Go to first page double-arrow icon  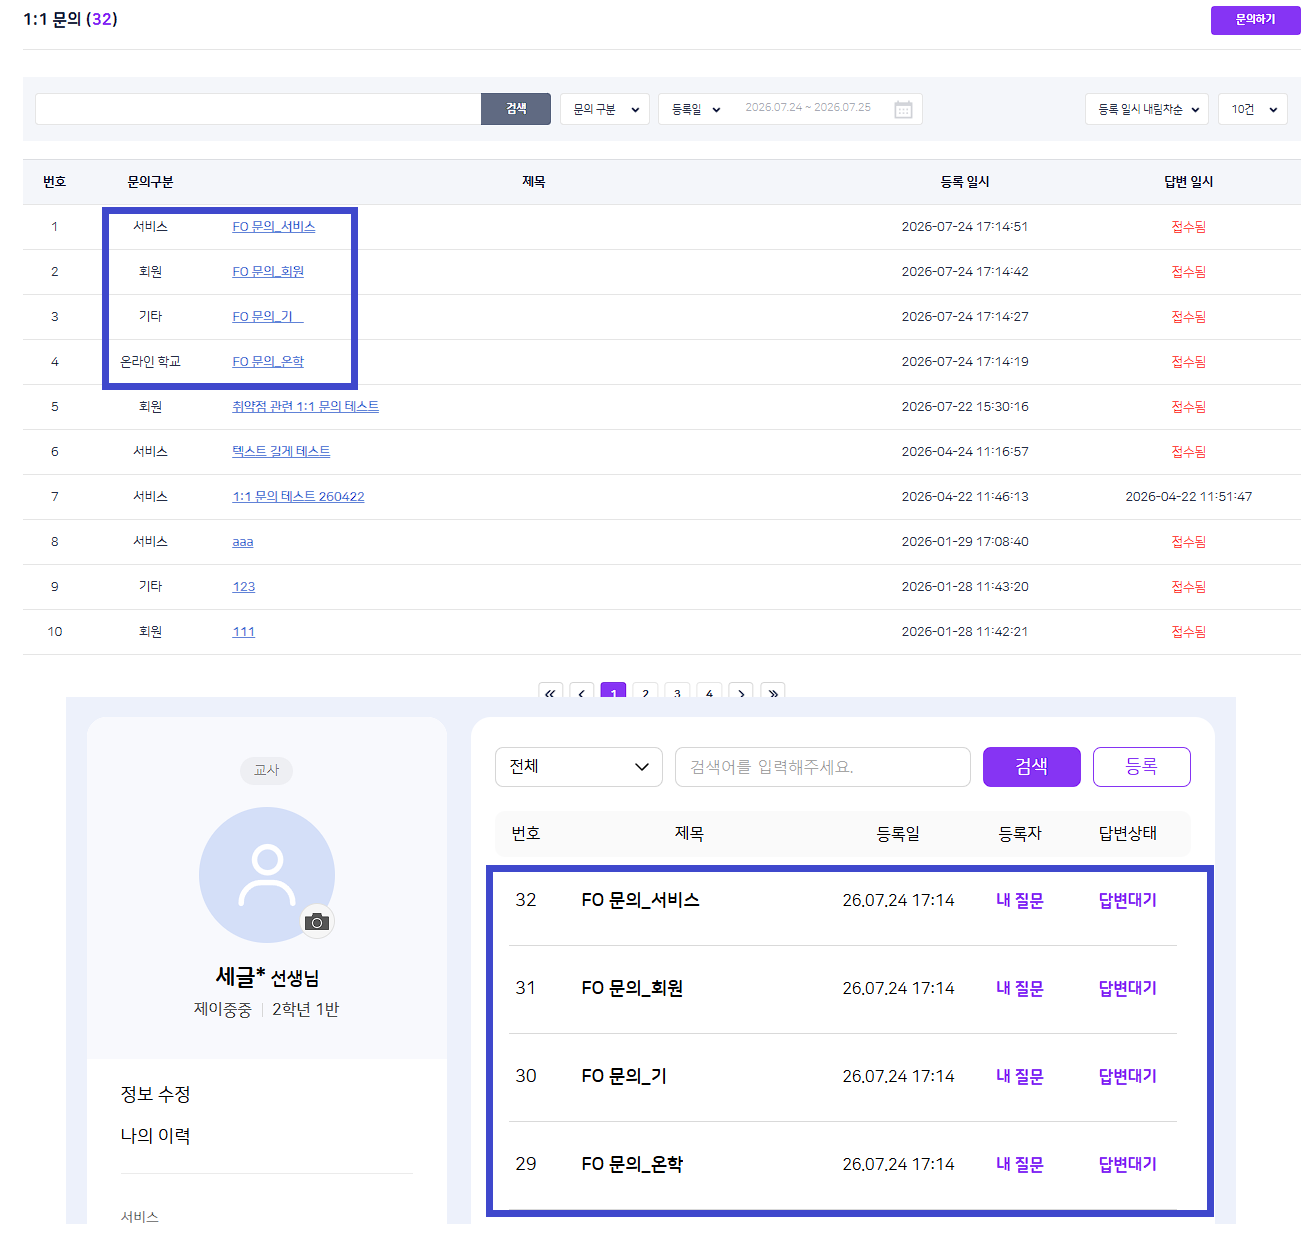click(550, 692)
